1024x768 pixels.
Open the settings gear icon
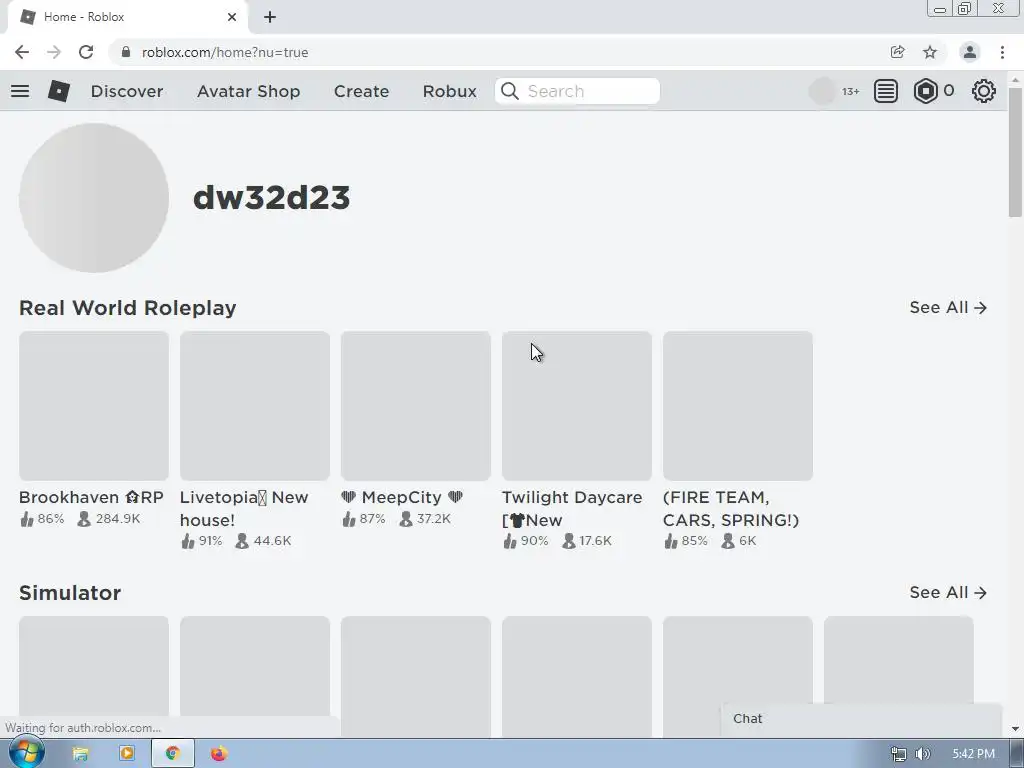tap(984, 91)
